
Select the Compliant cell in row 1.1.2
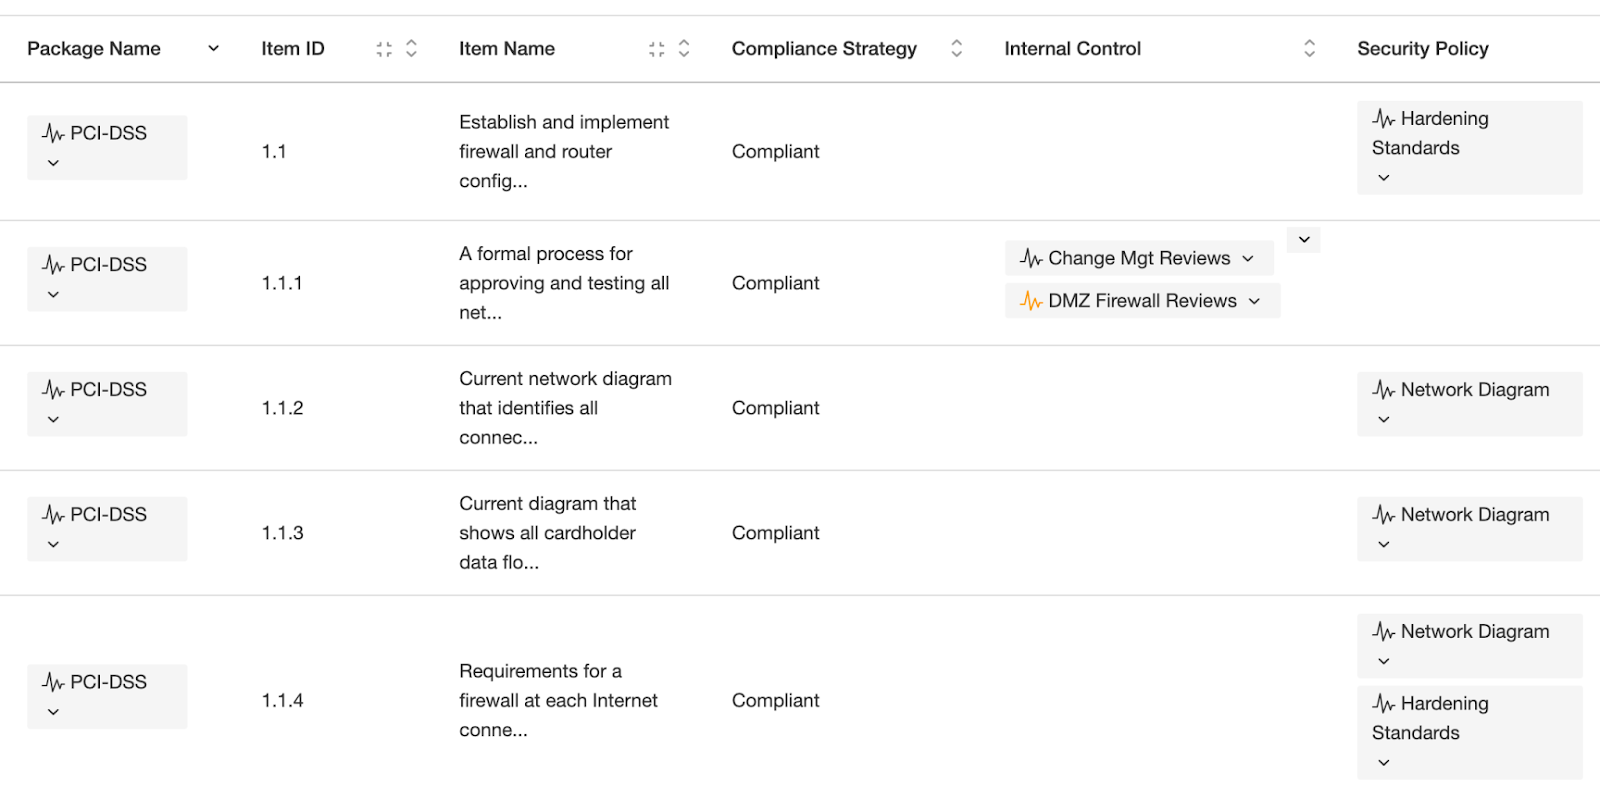[x=775, y=408]
